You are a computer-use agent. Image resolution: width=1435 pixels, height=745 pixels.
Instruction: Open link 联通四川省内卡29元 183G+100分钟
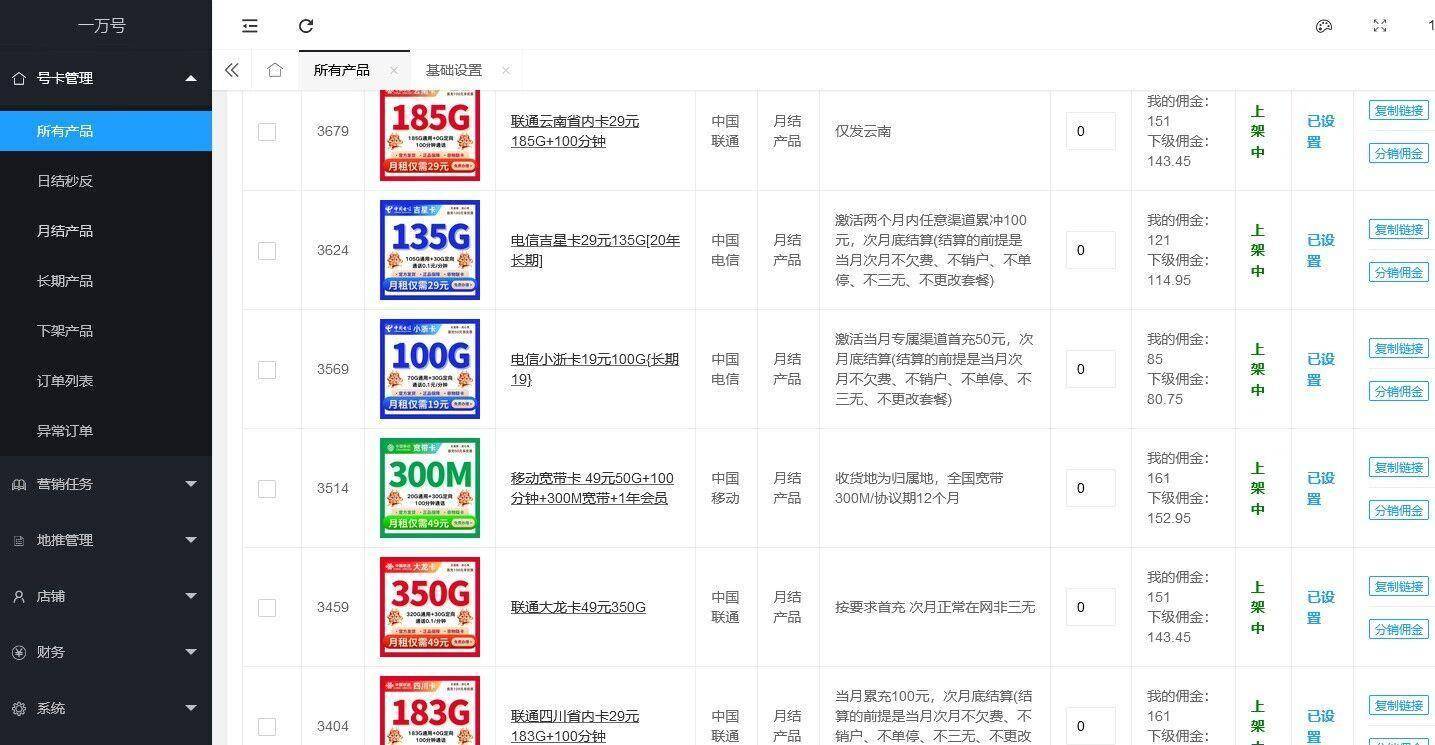(575, 726)
